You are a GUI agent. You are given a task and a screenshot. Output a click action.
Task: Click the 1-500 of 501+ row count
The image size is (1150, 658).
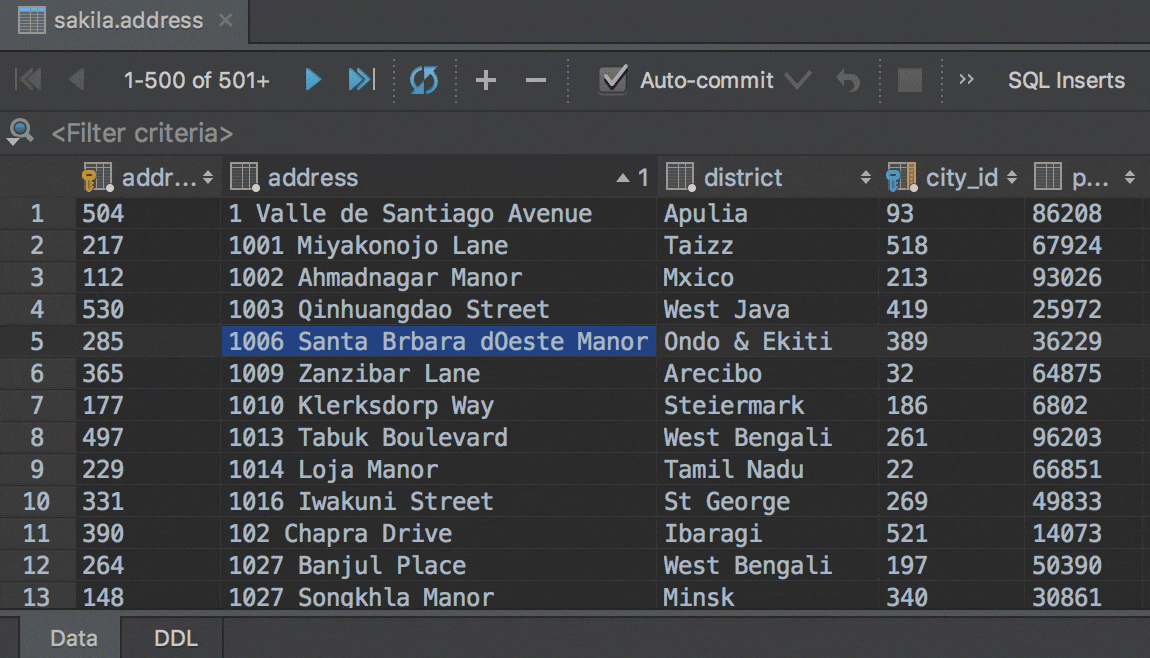(x=197, y=80)
